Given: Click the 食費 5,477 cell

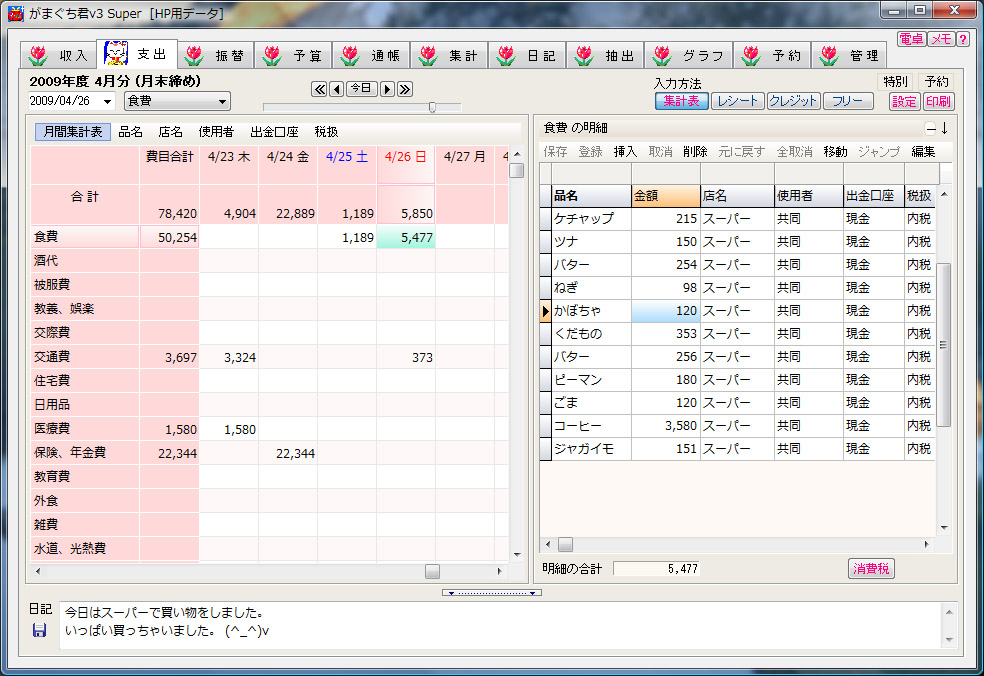Looking at the screenshot, I should click(406, 238).
